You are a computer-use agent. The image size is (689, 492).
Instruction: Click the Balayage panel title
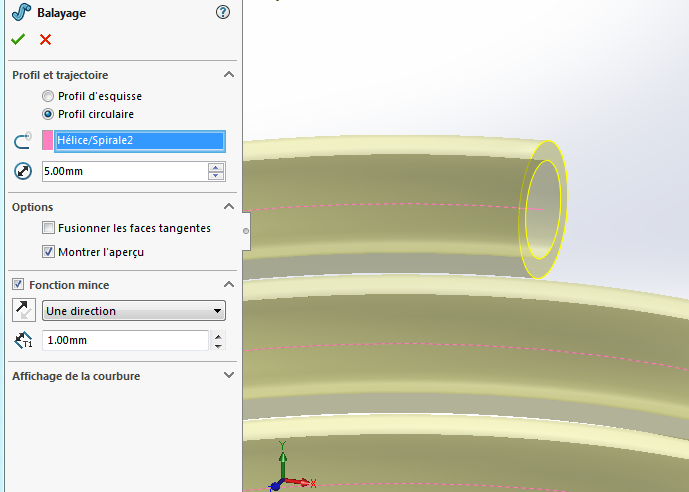tap(62, 13)
